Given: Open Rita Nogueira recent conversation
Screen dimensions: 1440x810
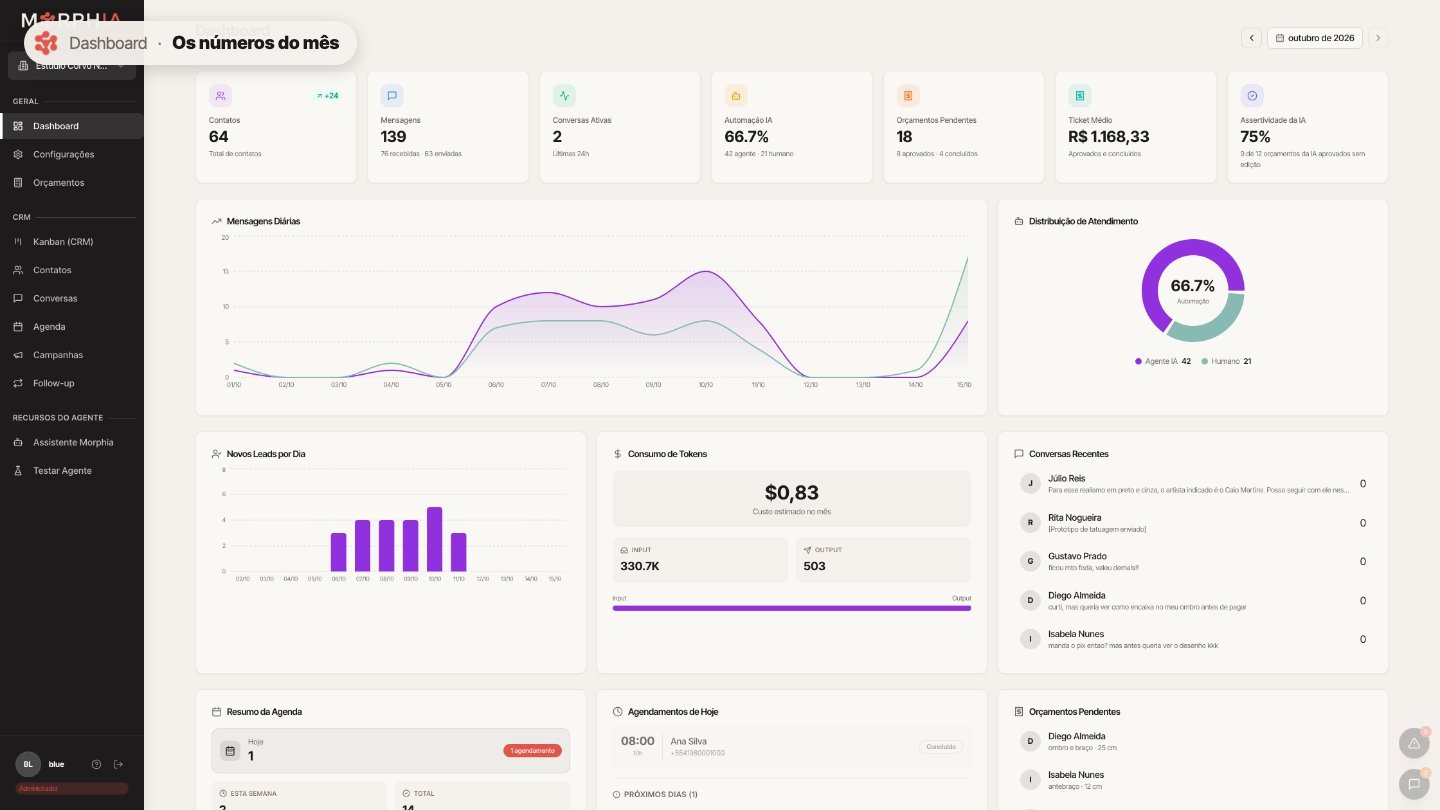Looking at the screenshot, I should (1193, 523).
